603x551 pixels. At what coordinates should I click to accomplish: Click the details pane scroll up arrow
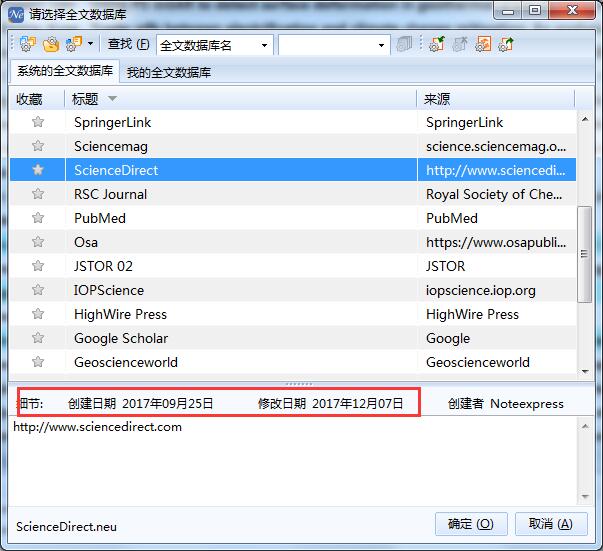click(x=585, y=426)
